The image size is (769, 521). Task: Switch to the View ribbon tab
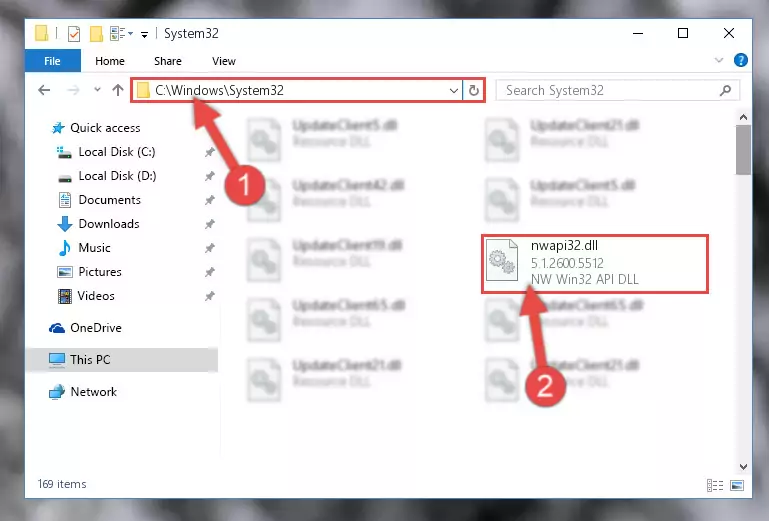[224, 61]
